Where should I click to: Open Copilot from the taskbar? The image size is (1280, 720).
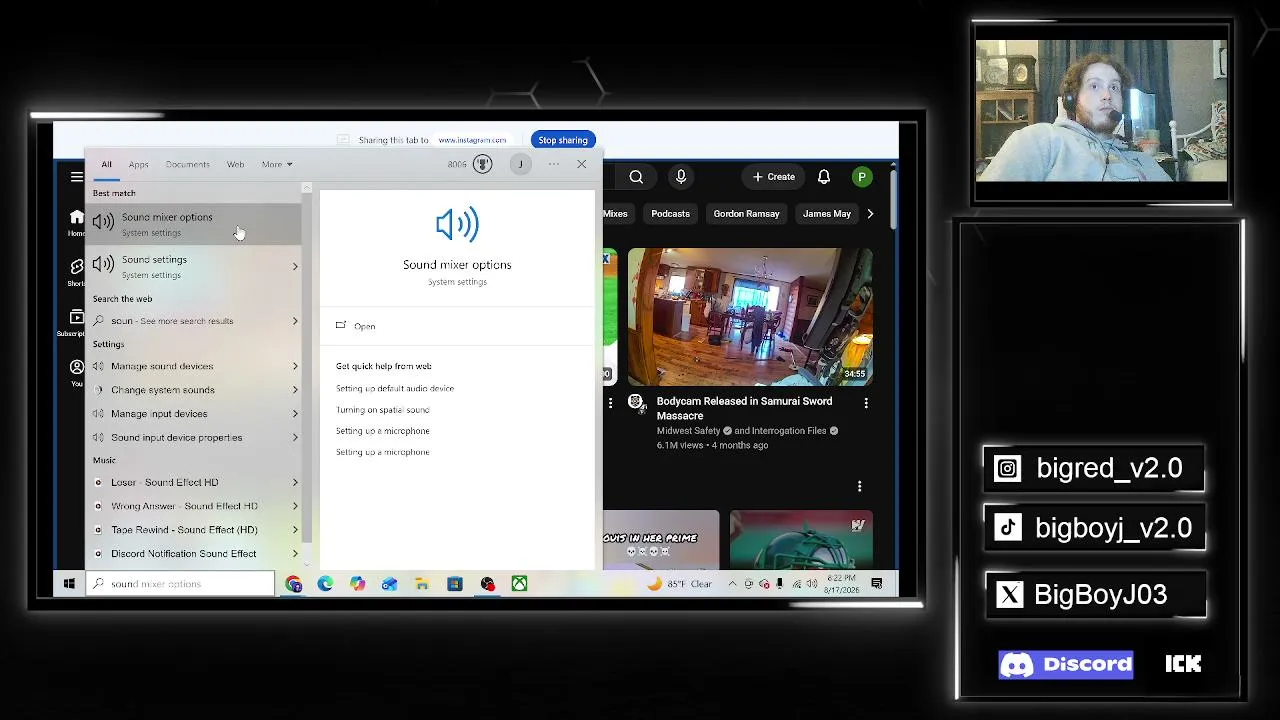357,584
